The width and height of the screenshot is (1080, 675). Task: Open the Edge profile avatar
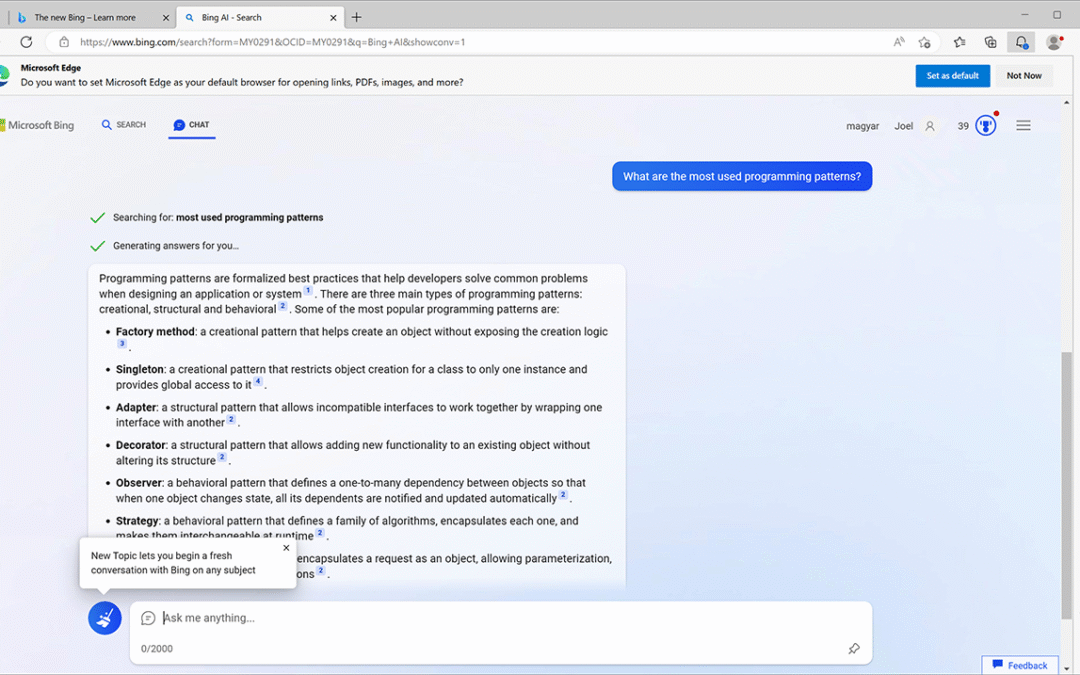click(1053, 42)
